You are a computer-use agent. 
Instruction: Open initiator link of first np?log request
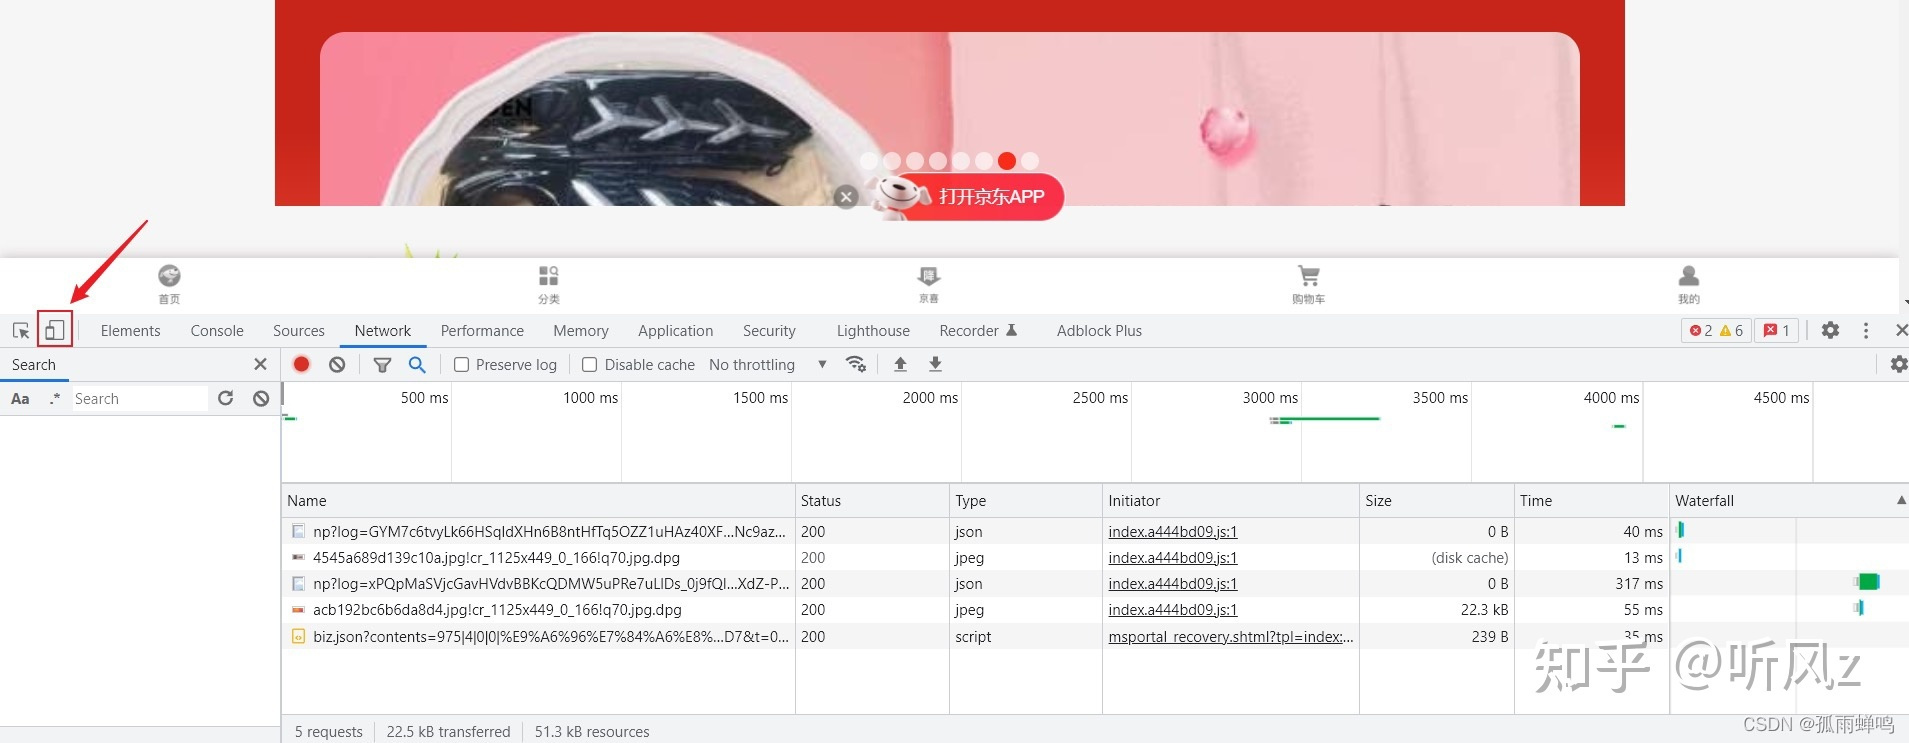1172,531
